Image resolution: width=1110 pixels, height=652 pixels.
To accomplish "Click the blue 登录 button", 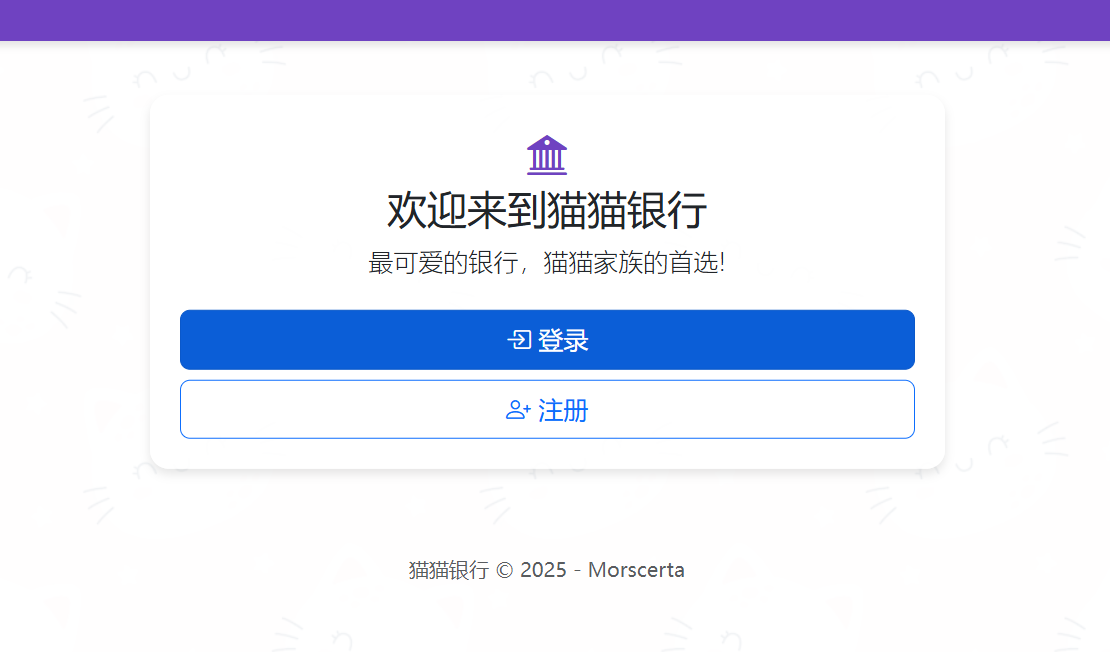I will (x=547, y=340).
